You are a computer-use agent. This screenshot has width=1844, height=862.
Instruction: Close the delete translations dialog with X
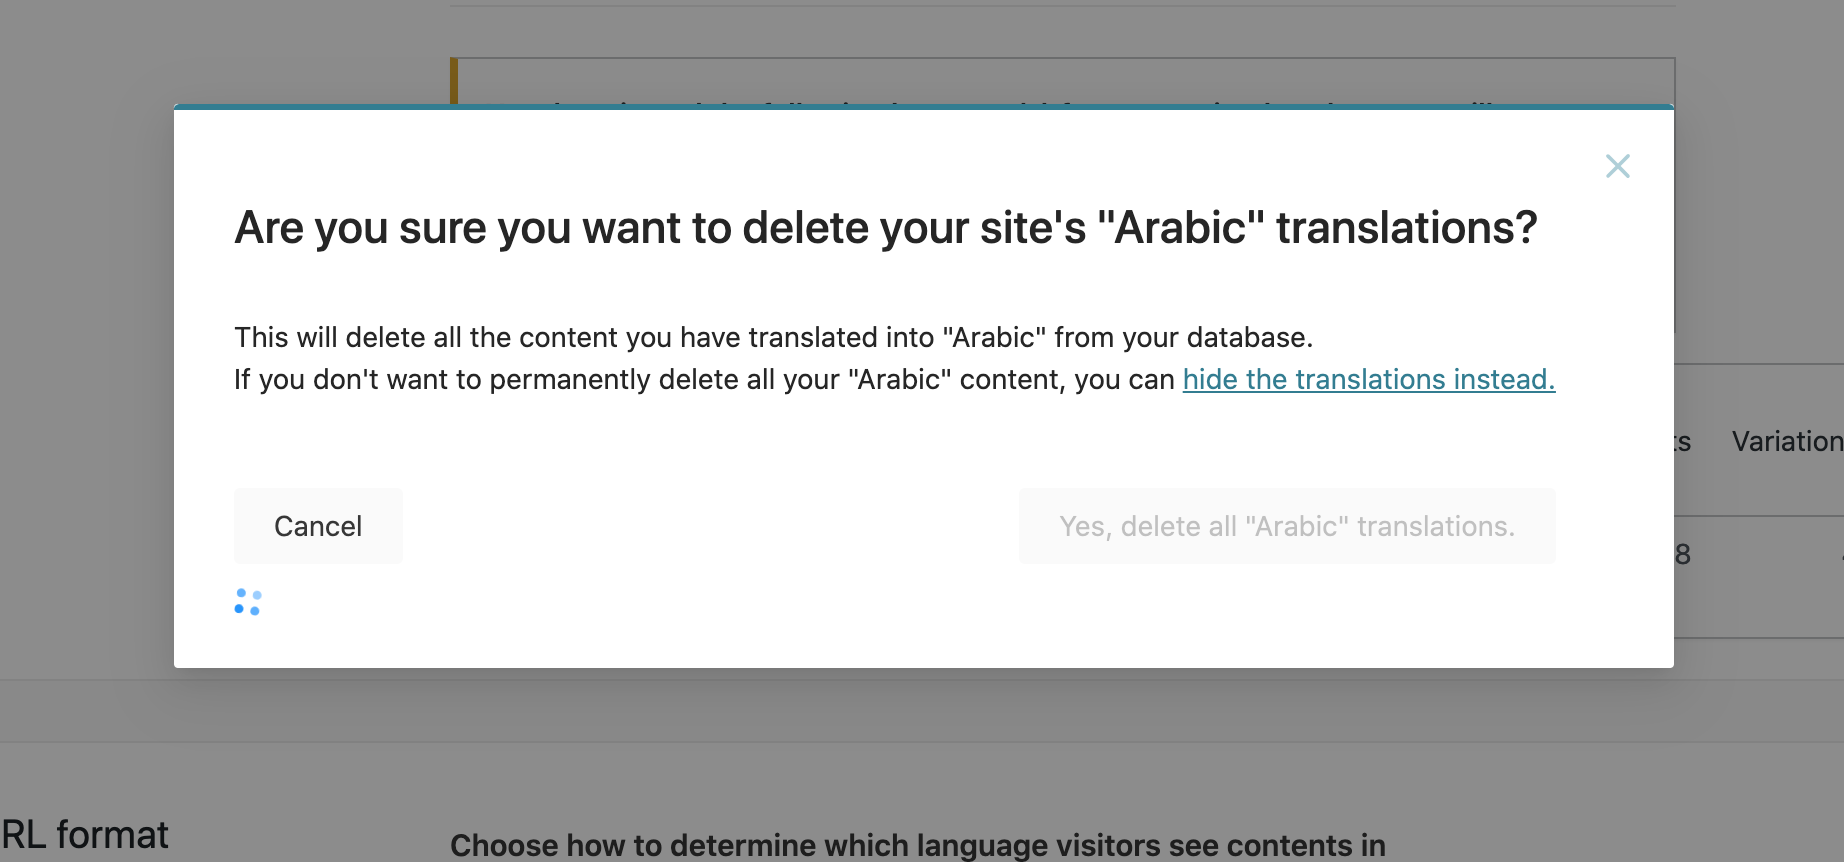[1617, 166]
